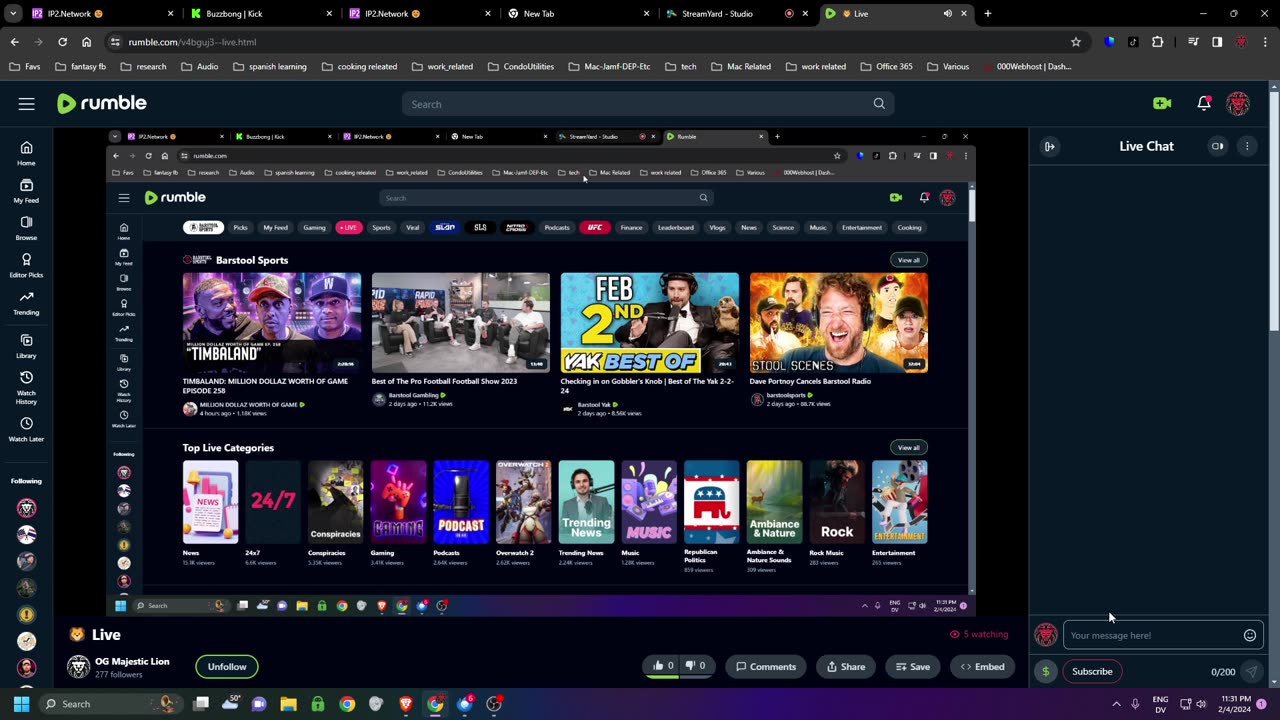Image resolution: width=1280 pixels, height=720 pixels.
Task: Open the 000Webhost Dash bookmark
Action: (1028, 67)
